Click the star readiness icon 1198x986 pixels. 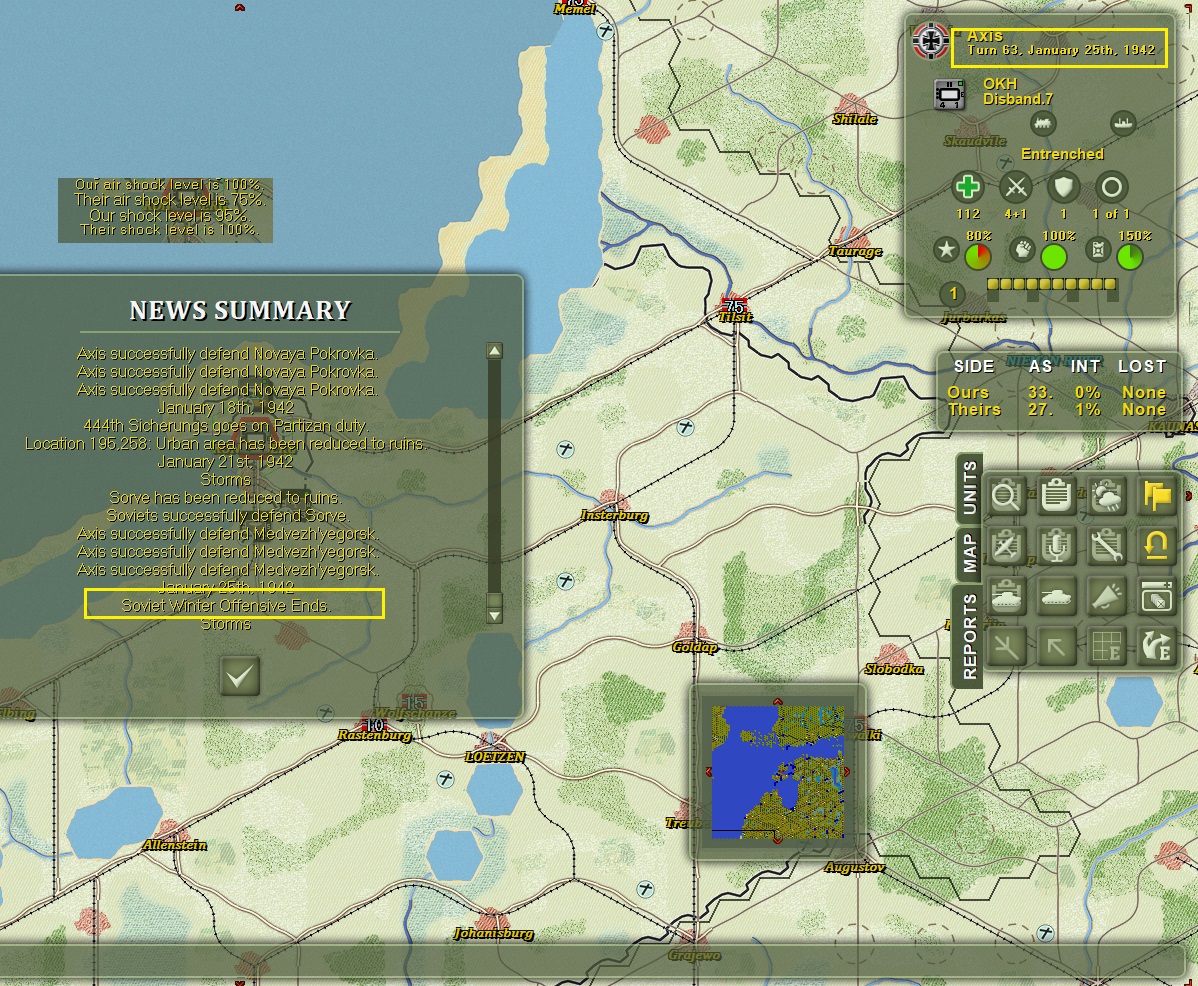click(x=946, y=250)
